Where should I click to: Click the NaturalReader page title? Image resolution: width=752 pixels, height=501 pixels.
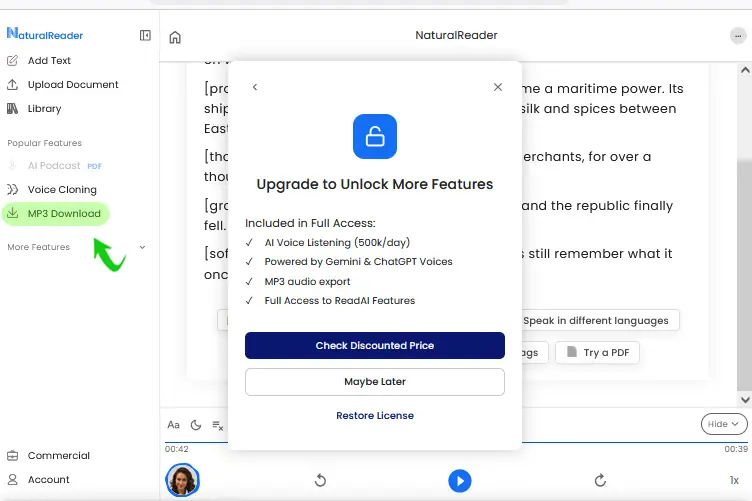[x=456, y=35]
